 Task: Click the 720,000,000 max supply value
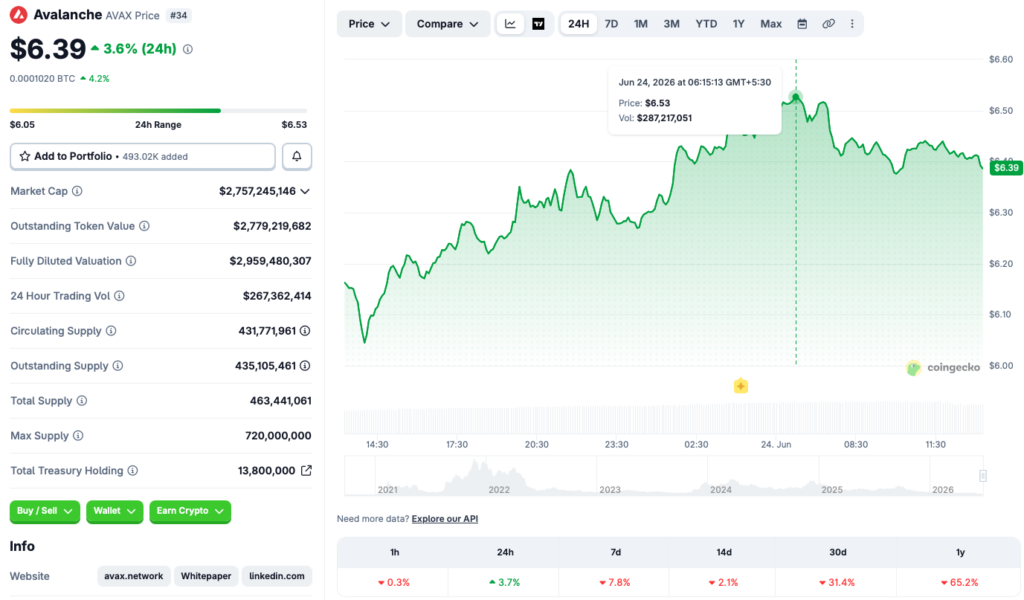tap(278, 435)
